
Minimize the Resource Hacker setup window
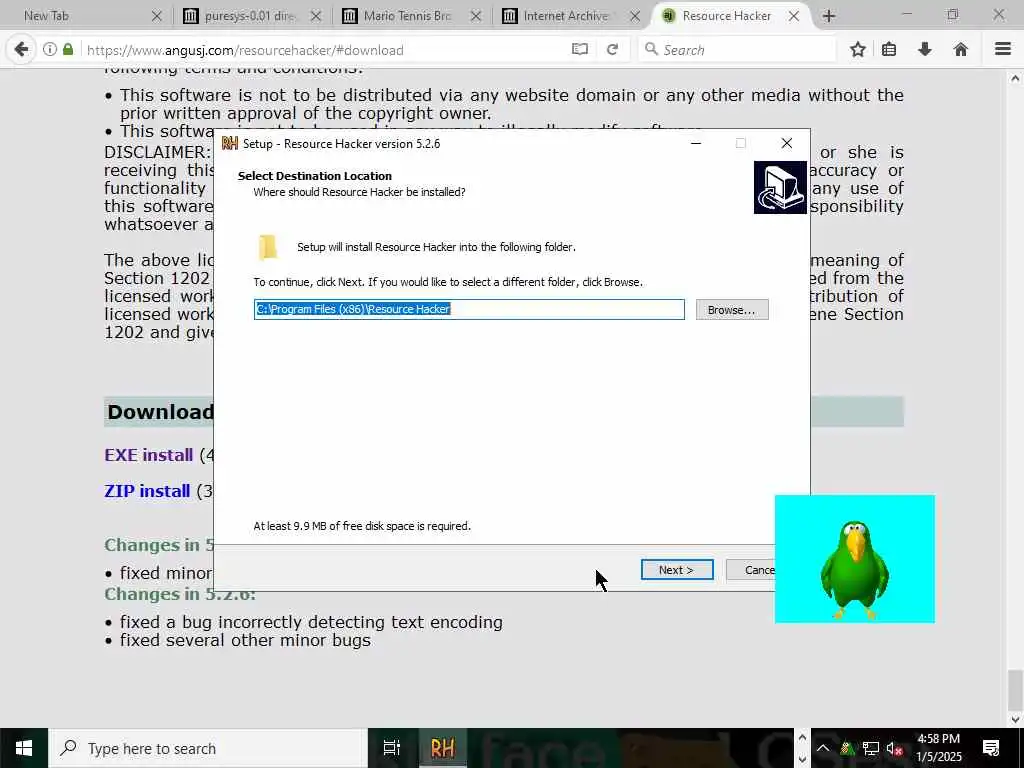(696, 144)
